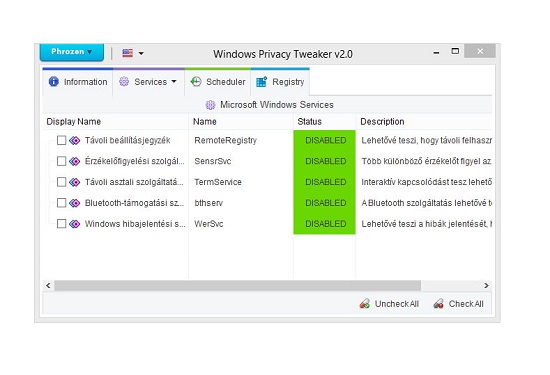Open the Registry tab
Screen dimensions: 550x375
(x=280, y=82)
